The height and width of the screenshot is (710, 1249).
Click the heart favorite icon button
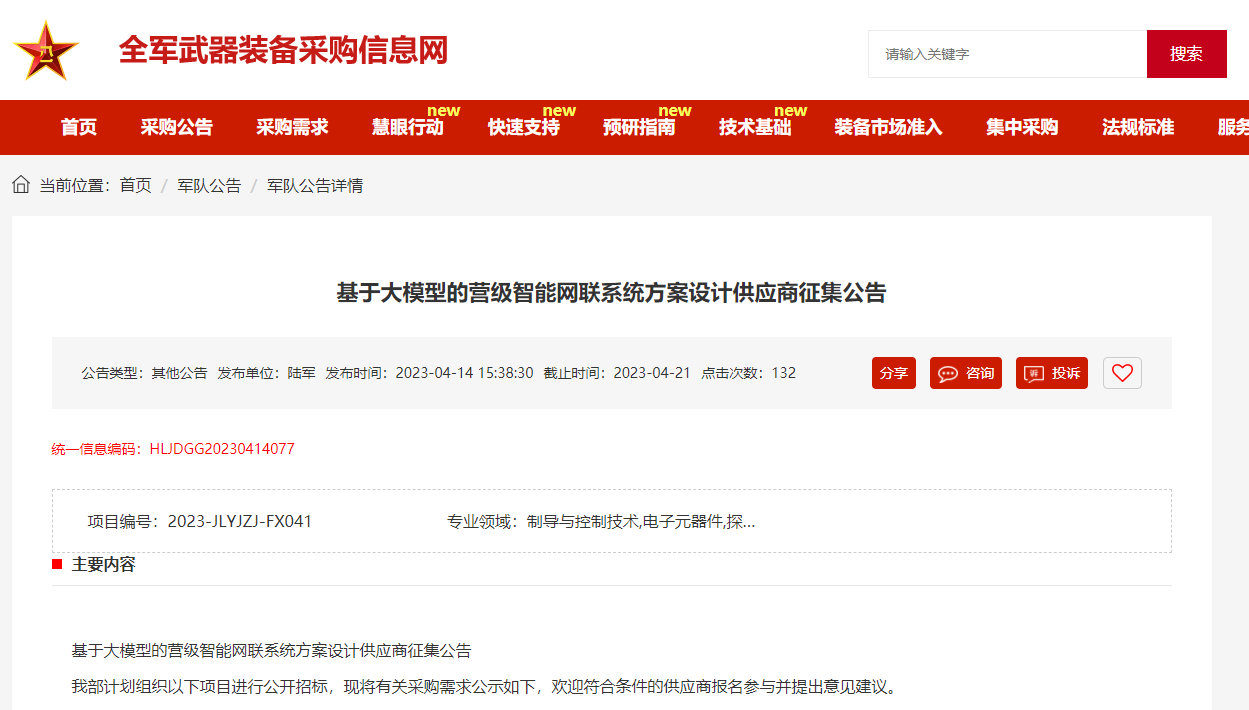coord(1122,373)
